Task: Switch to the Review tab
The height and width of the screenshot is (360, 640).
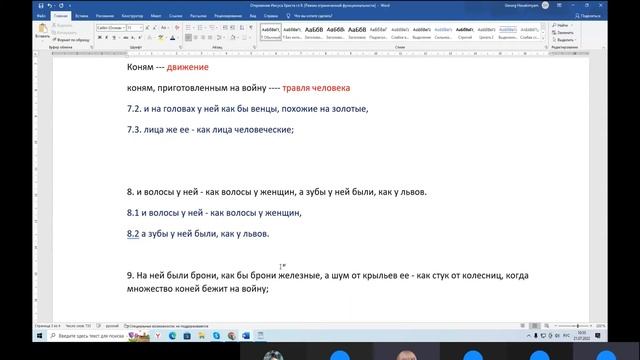Action: pyautogui.click(x=228, y=16)
